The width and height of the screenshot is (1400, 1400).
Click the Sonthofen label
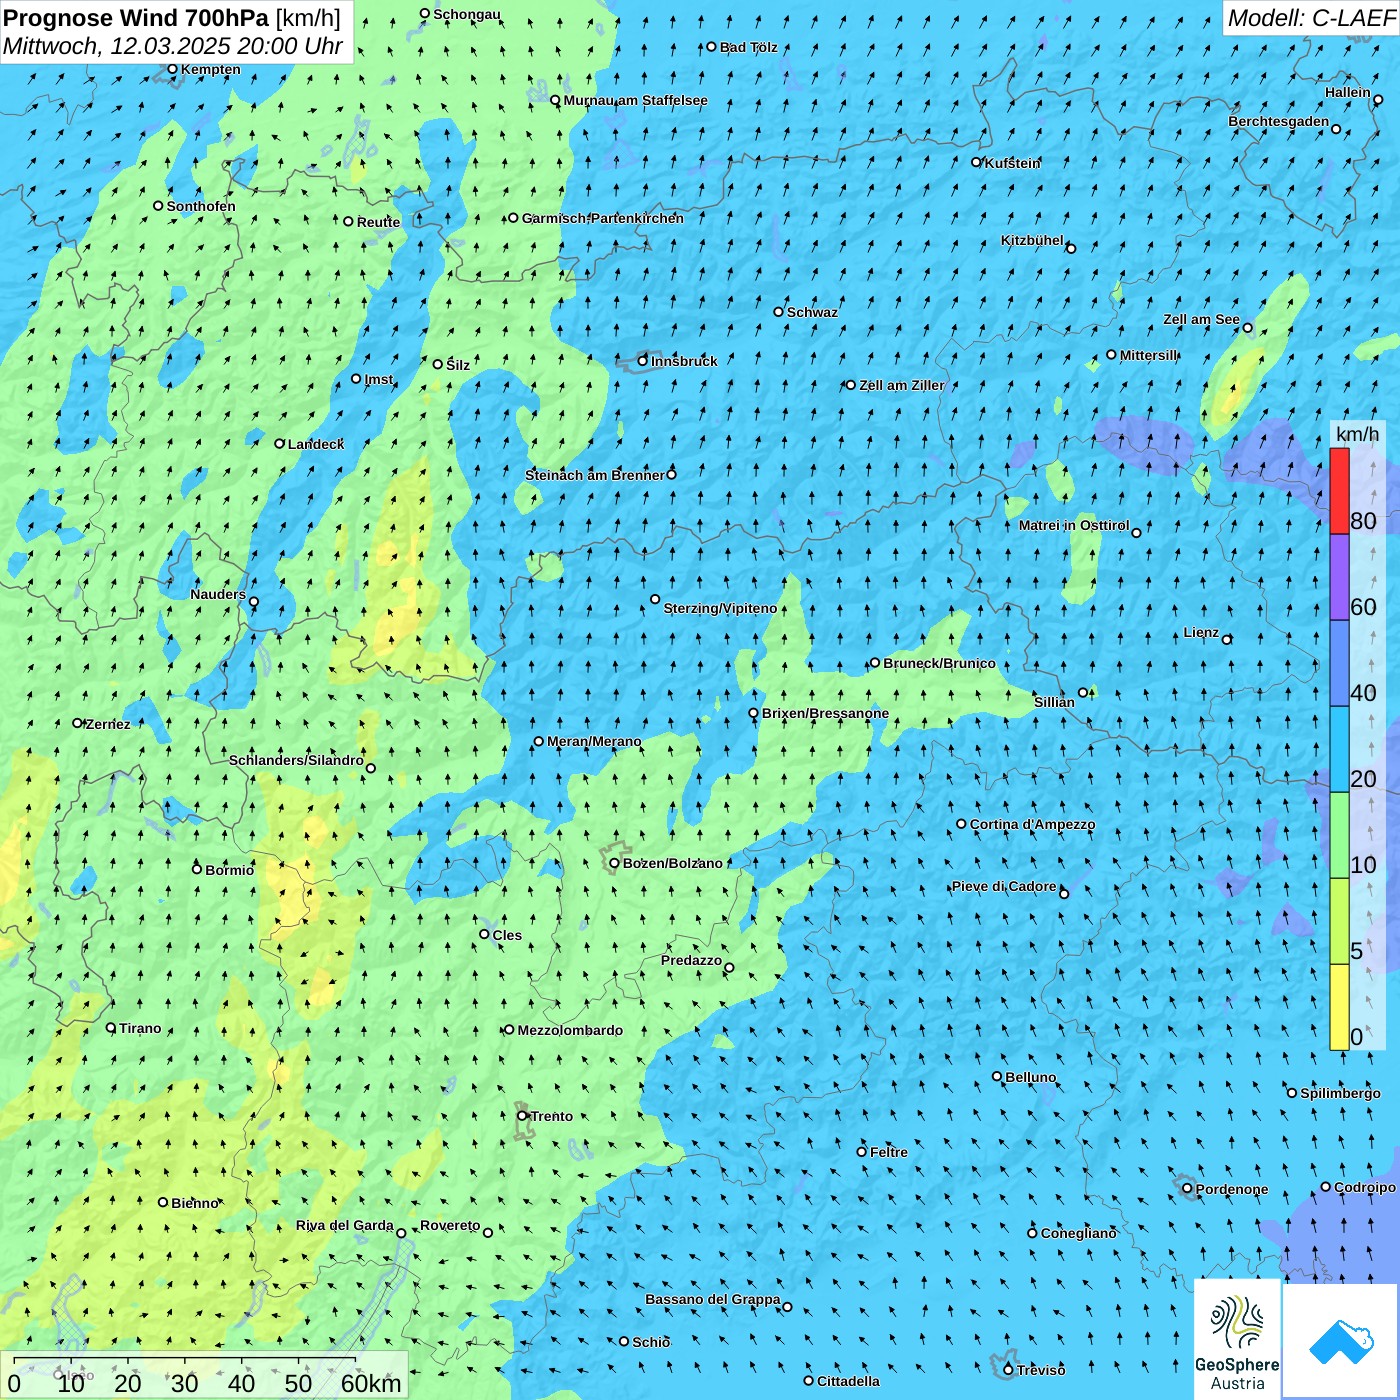point(201,206)
